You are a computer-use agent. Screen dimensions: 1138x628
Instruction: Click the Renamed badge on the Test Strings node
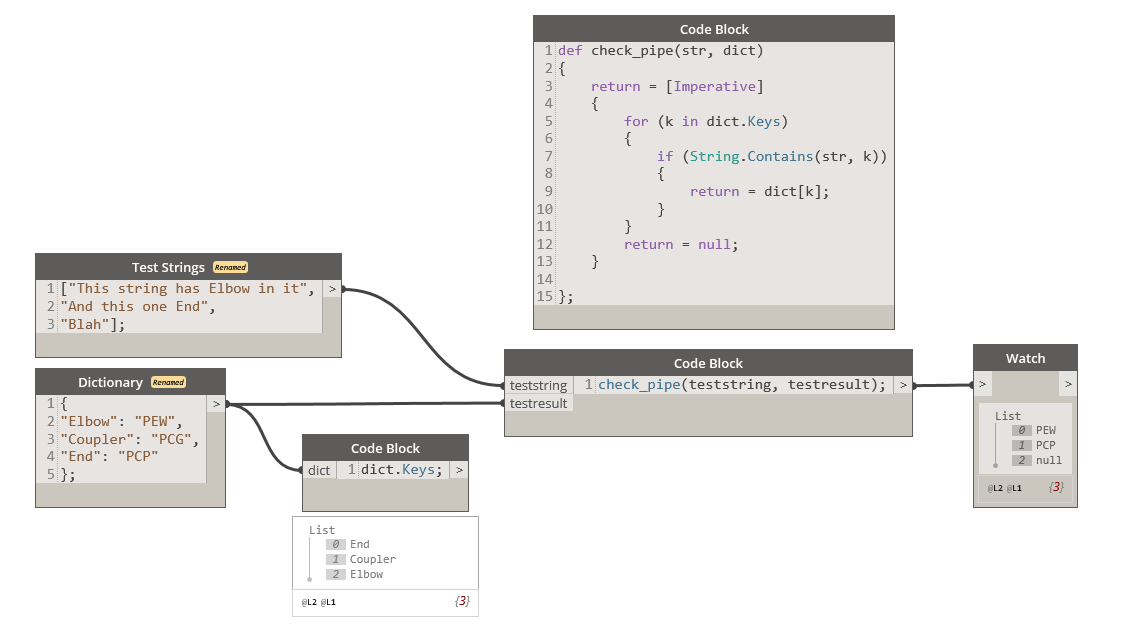click(230, 267)
